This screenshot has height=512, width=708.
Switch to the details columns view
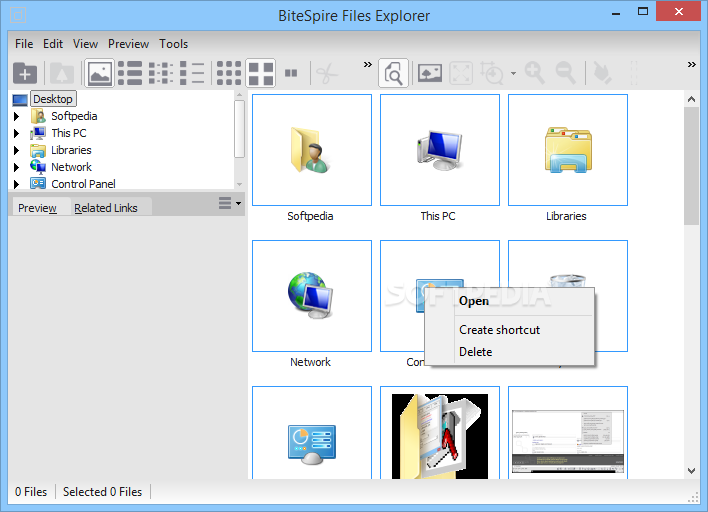[161, 73]
